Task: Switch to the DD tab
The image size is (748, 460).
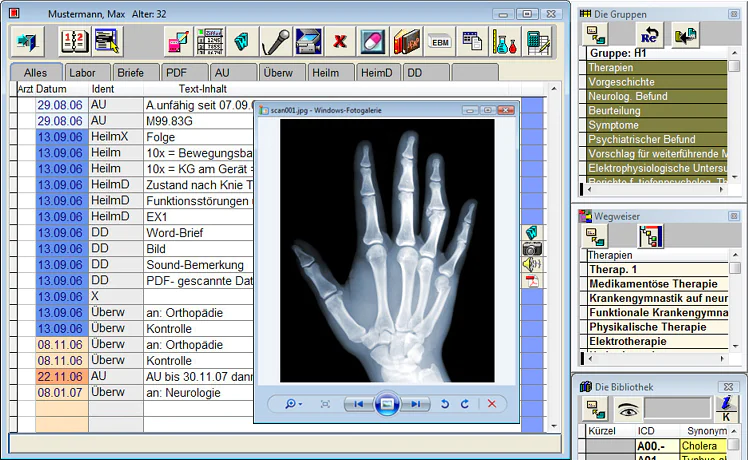Action: coord(426,73)
